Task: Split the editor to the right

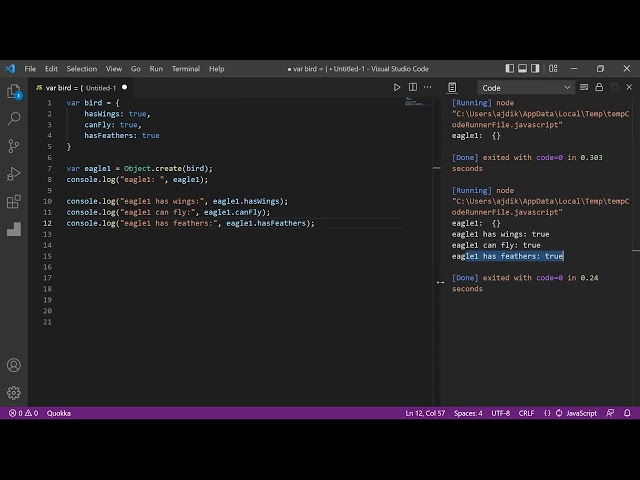Action: [x=413, y=87]
